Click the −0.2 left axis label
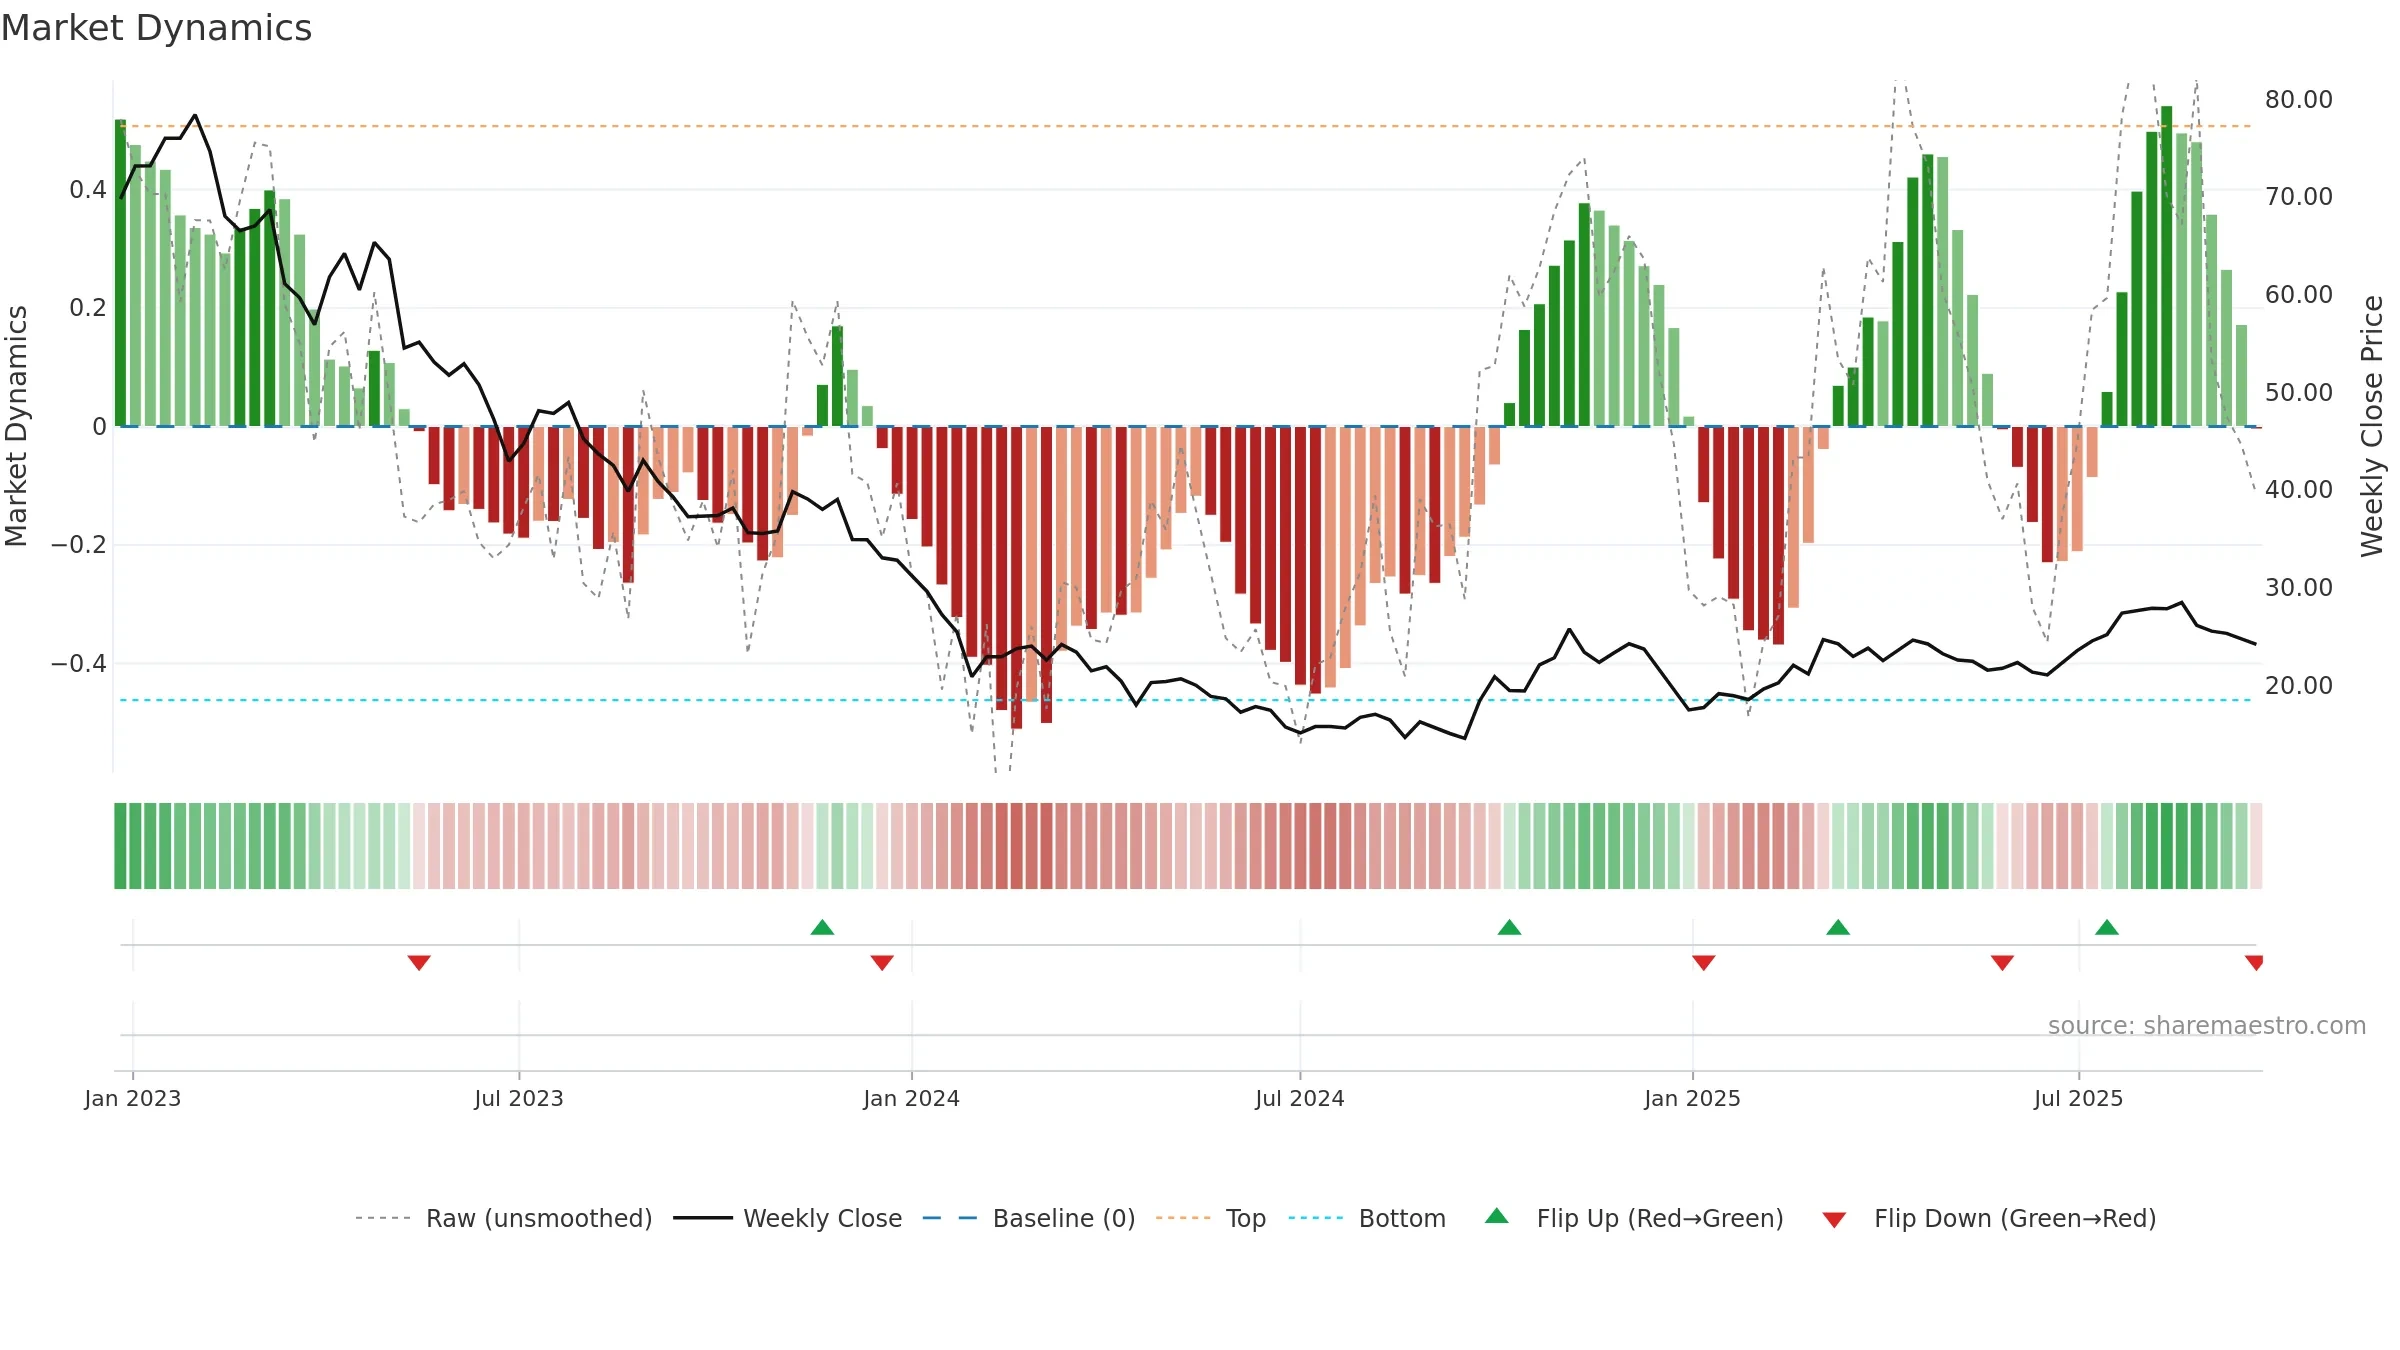2400x1350 pixels. click(79, 544)
